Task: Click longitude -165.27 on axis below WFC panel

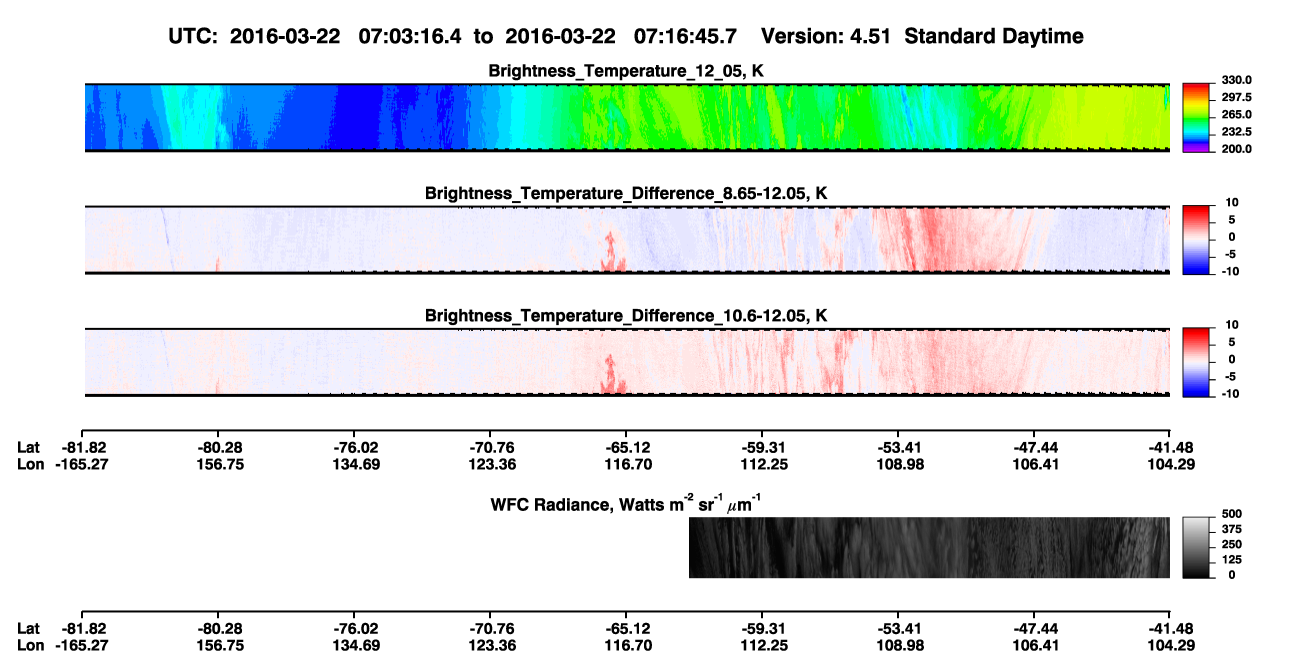Action: point(80,646)
